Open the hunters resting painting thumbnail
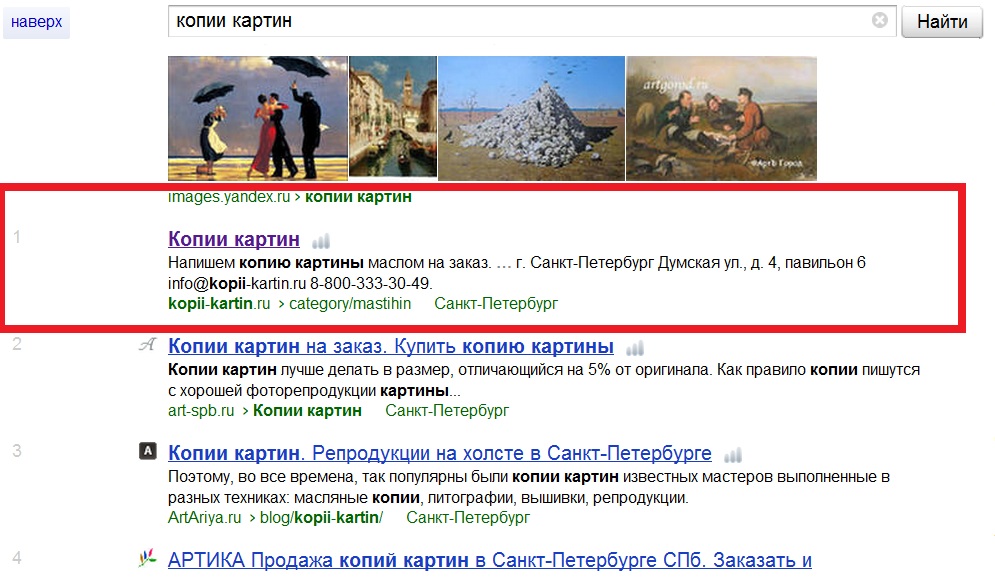 722,118
